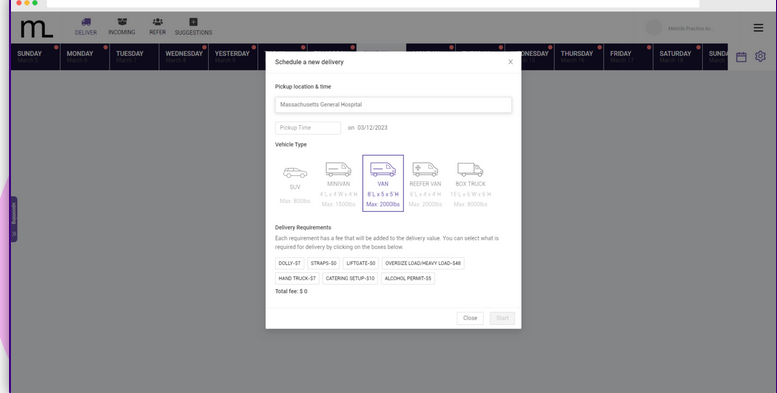Choose the Box Truck vehicle type
The height and width of the screenshot is (393, 777).
point(470,183)
